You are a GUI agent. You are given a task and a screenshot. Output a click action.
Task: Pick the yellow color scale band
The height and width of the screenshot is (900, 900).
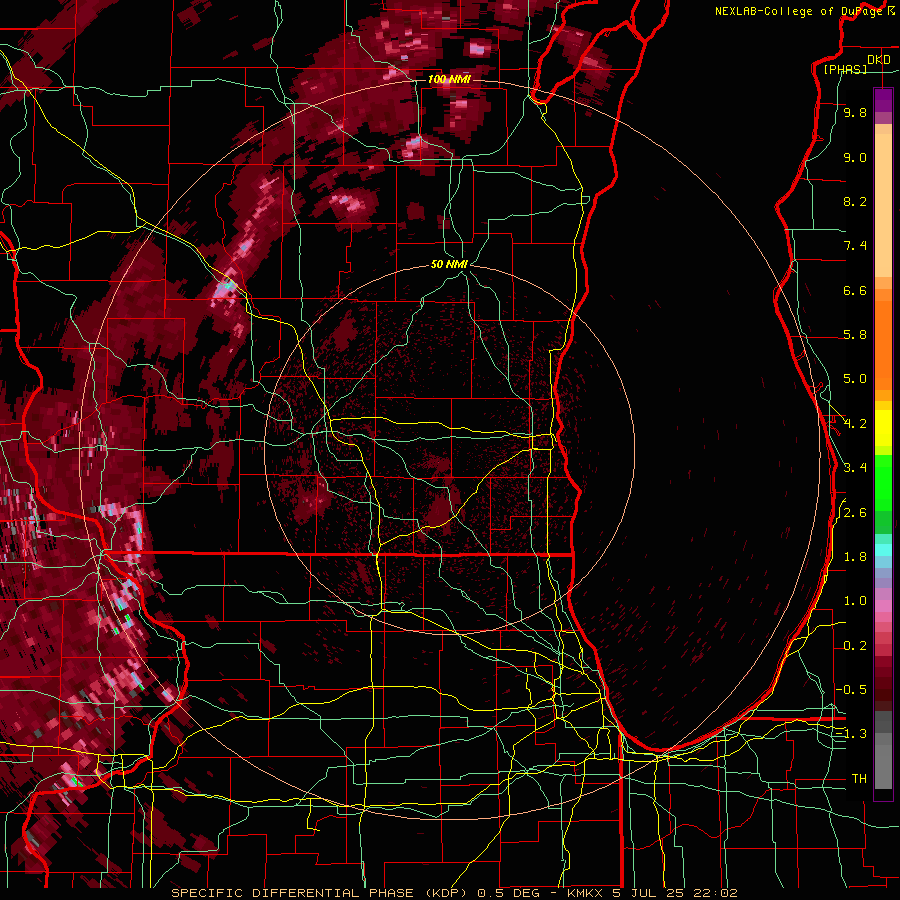[883, 428]
